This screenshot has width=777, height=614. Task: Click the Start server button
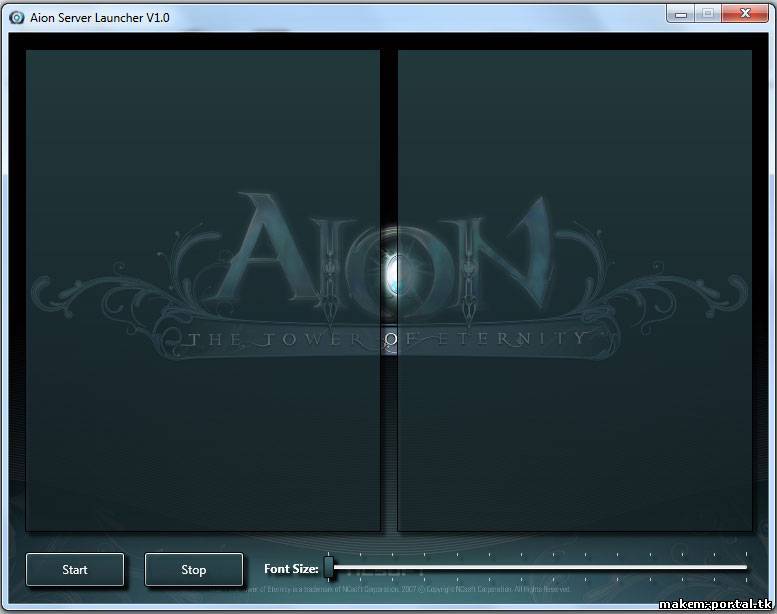(x=75, y=569)
